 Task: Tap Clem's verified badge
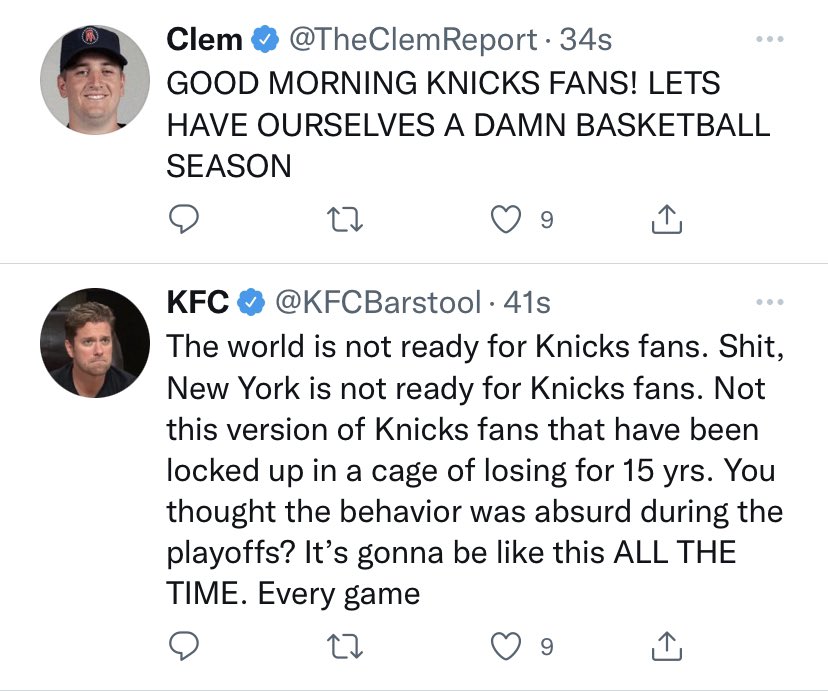[x=265, y=40]
